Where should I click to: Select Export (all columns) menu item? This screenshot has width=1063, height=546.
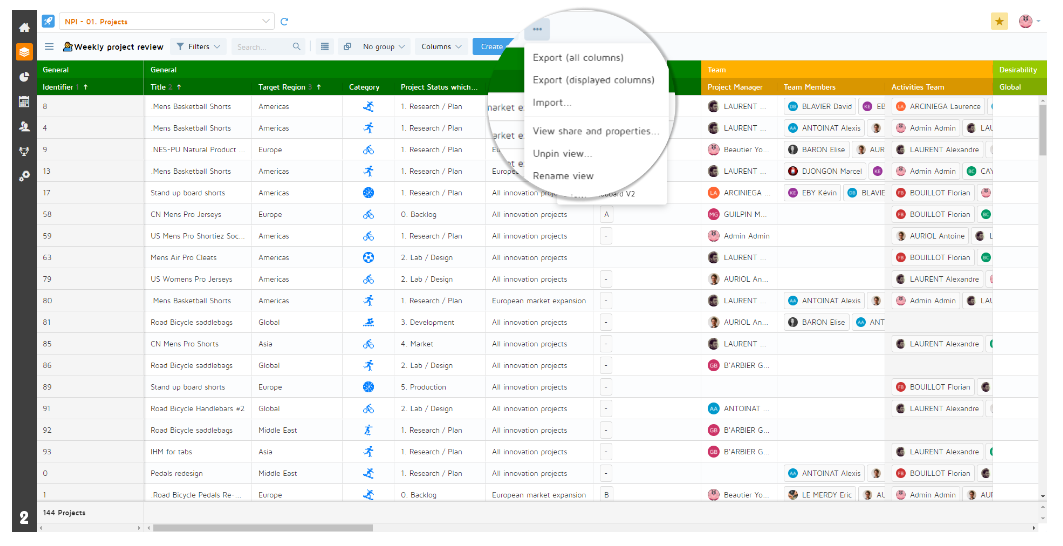click(578, 58)
